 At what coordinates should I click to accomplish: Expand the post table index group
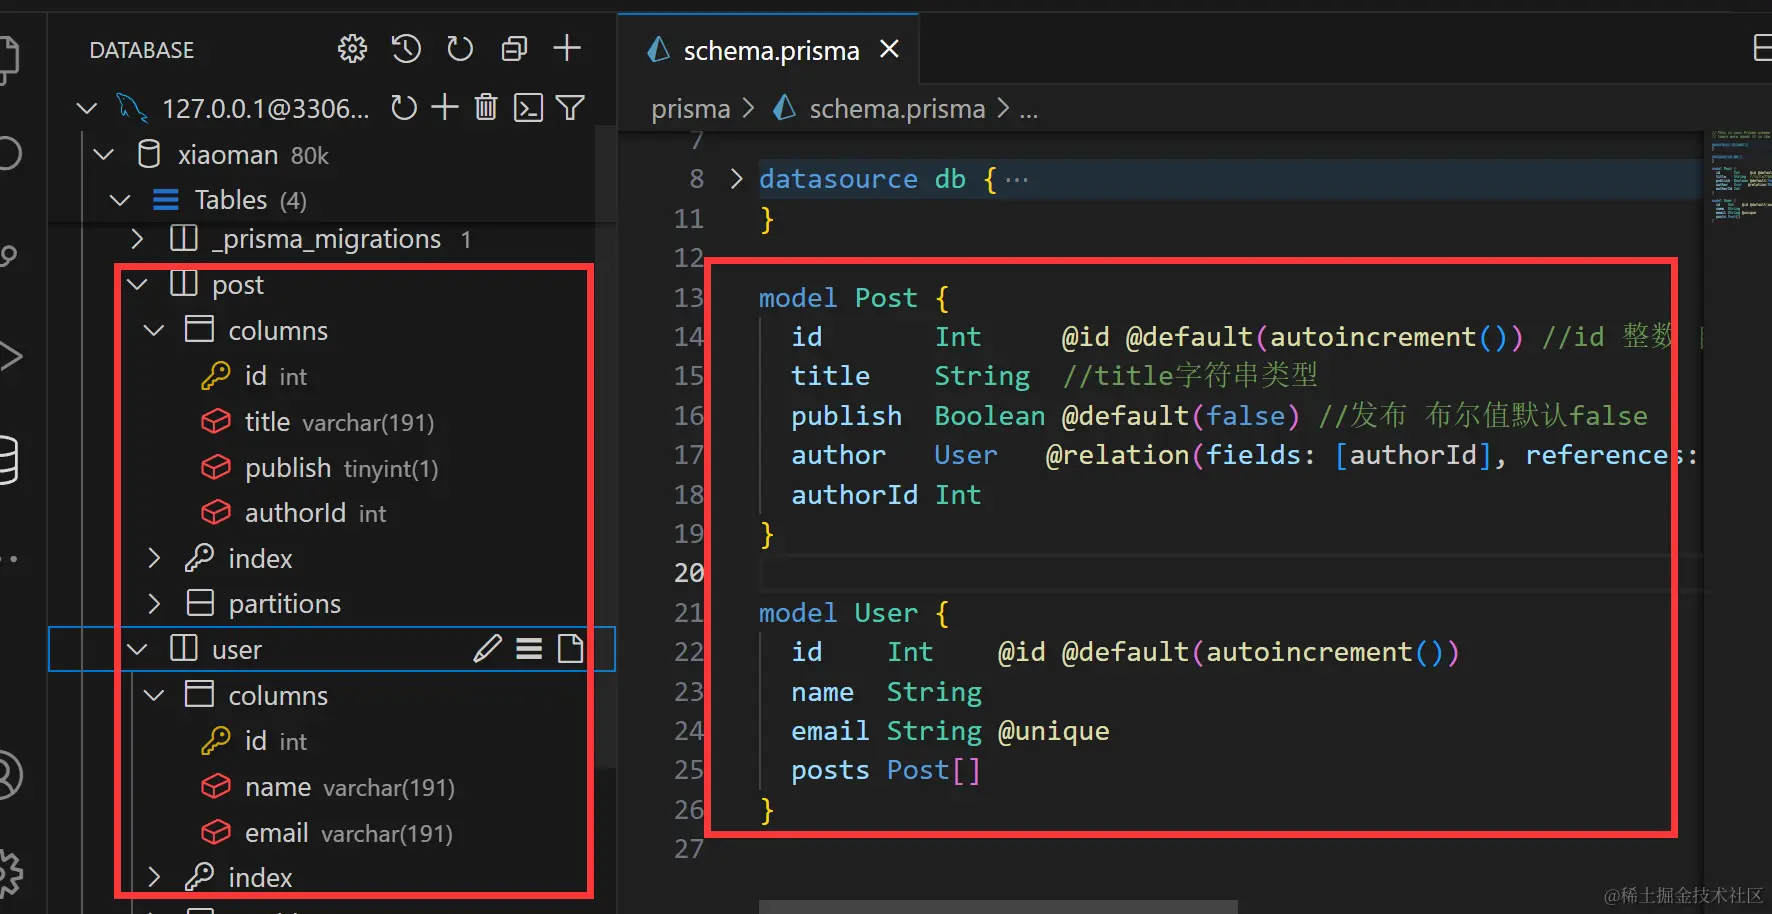(x=154, y=558)
